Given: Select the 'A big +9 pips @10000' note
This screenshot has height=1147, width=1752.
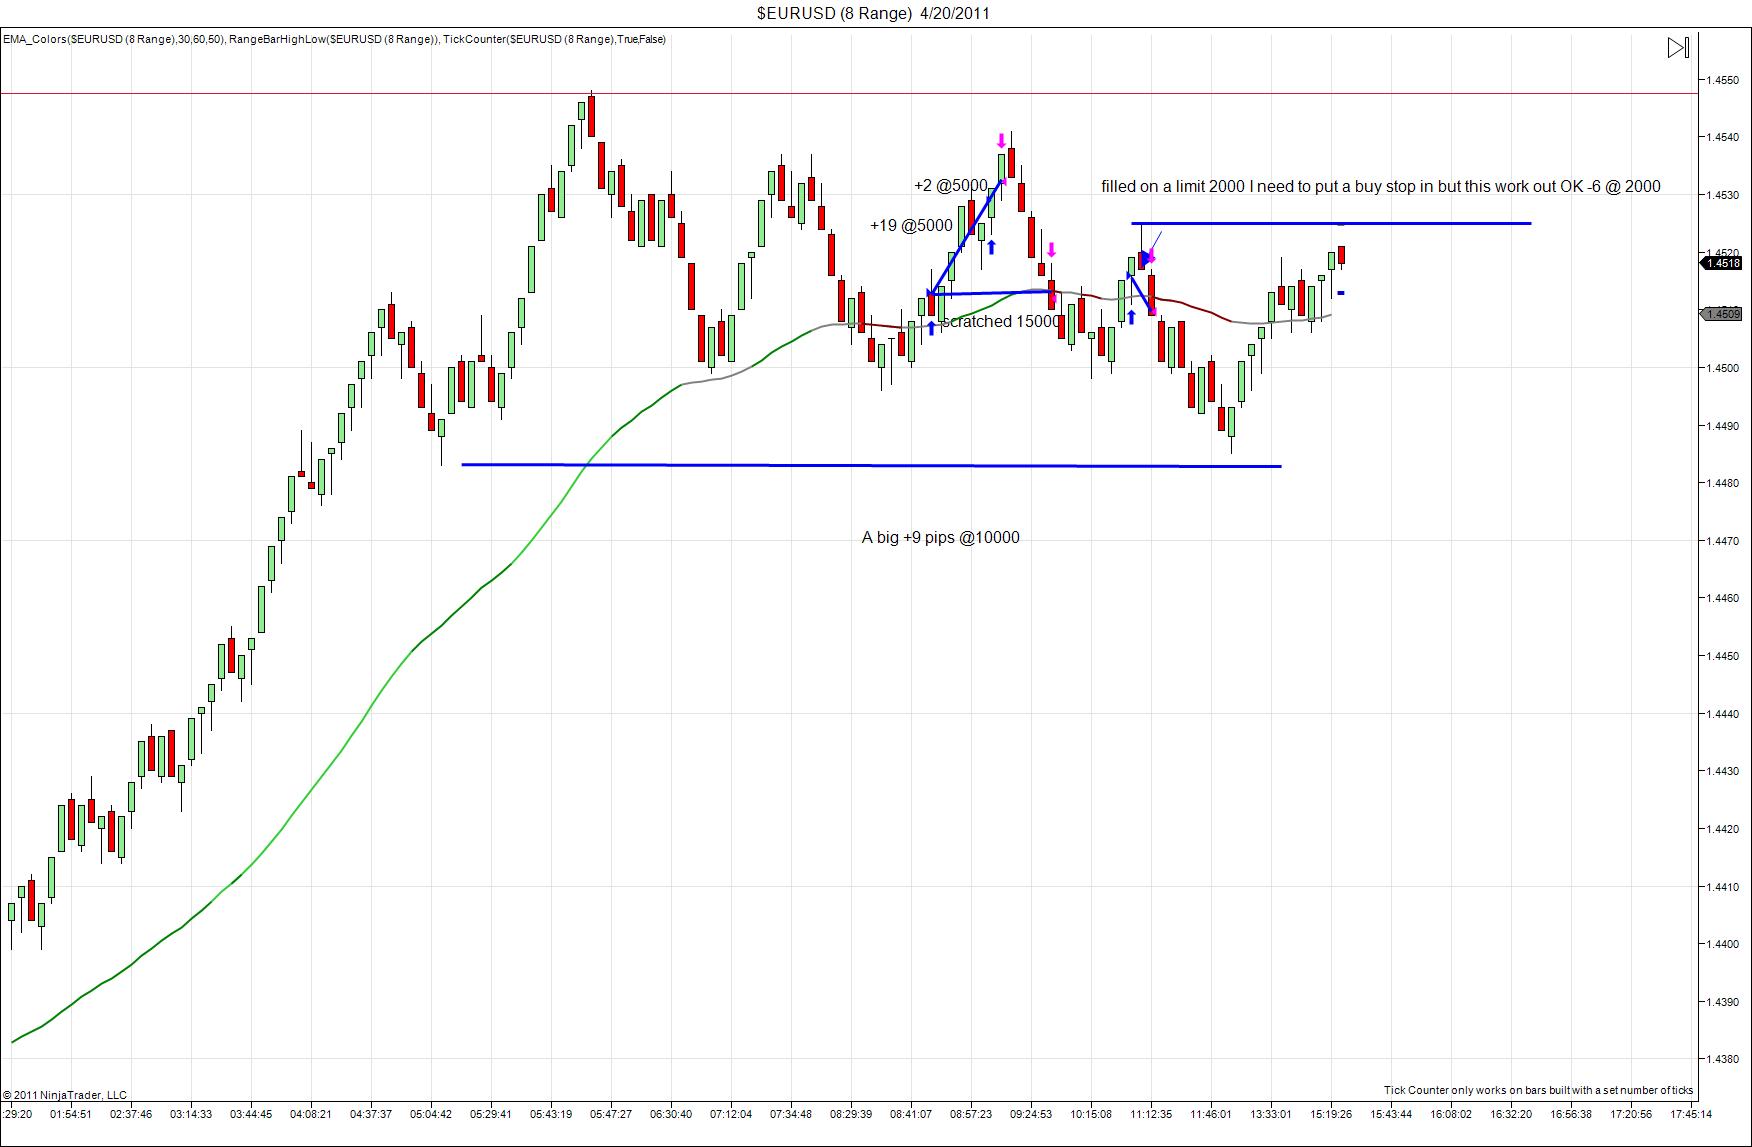Looking at the screenshot, I should 941,538.
